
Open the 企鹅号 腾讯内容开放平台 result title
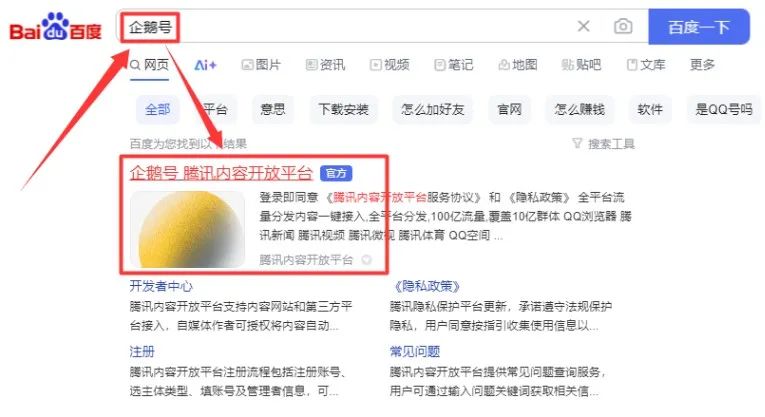coord(221,173)
